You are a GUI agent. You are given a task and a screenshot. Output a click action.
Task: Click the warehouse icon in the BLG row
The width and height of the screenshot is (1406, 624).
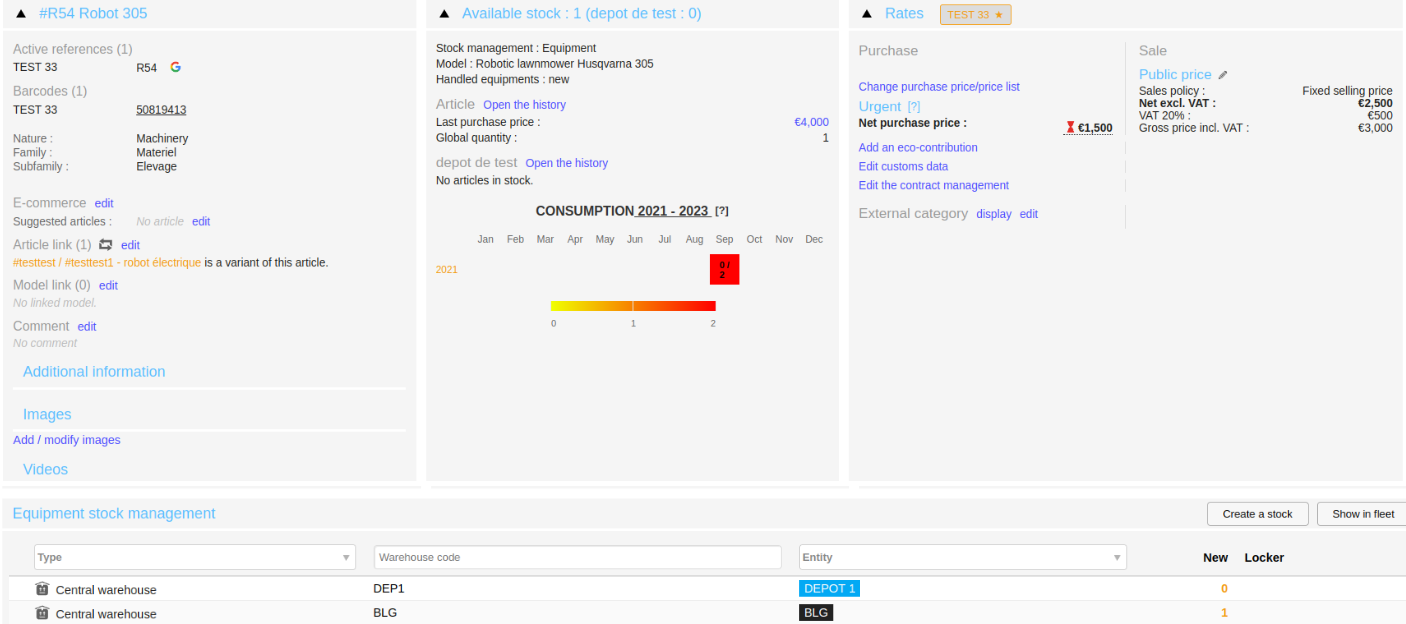[x=42, y=613]
